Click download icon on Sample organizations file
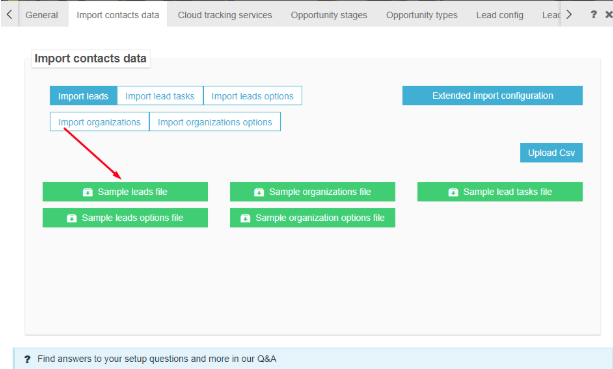 click(259, 192)
